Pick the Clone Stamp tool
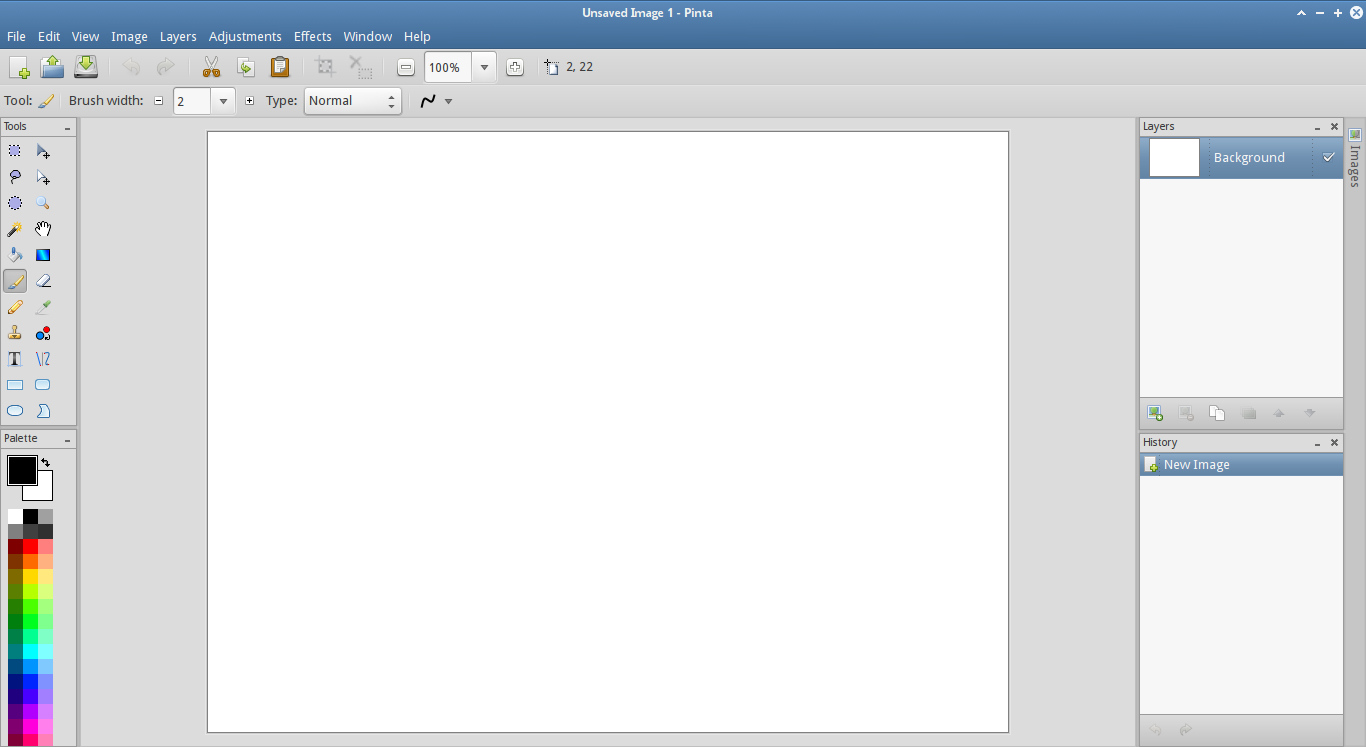1366x747 pixels. [x=15, y=333]
